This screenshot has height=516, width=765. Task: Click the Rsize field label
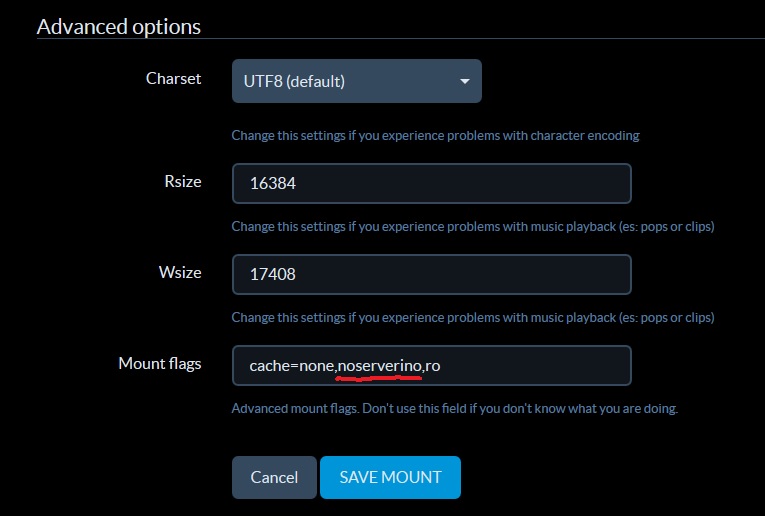[x=183, y=181]
